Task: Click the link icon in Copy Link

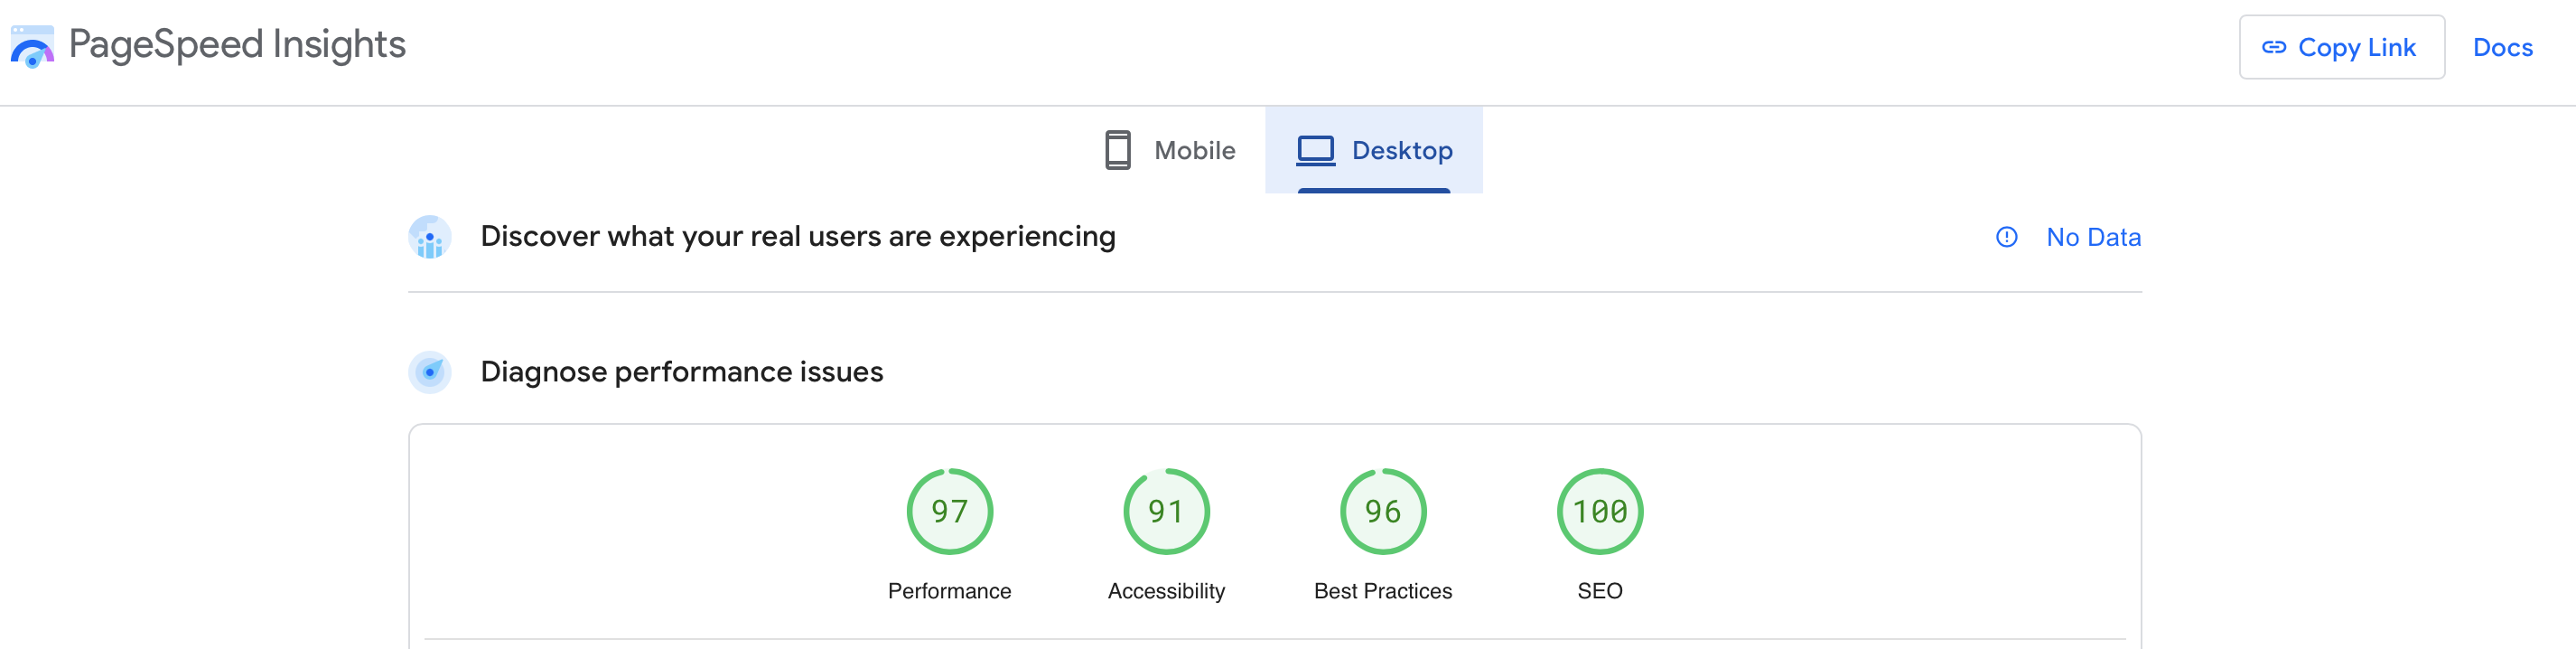Action: [x=2273, y=47]
